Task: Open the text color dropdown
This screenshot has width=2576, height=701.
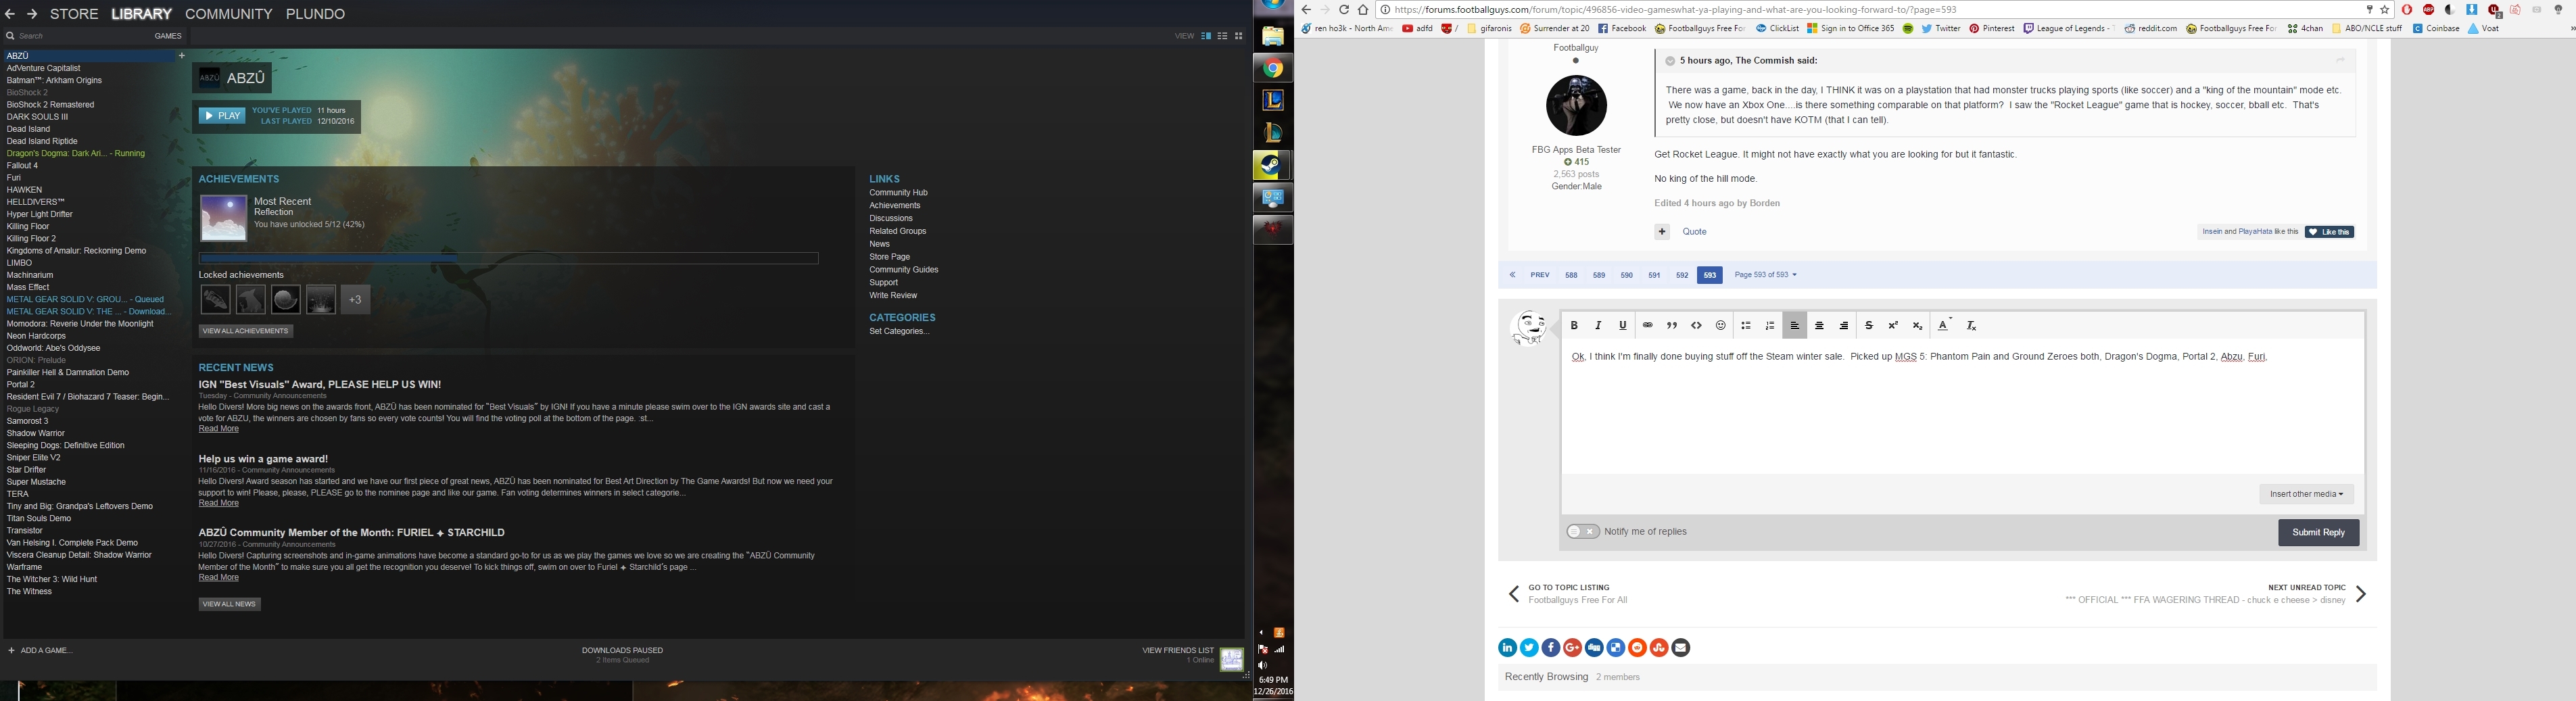Action: 1943,326
